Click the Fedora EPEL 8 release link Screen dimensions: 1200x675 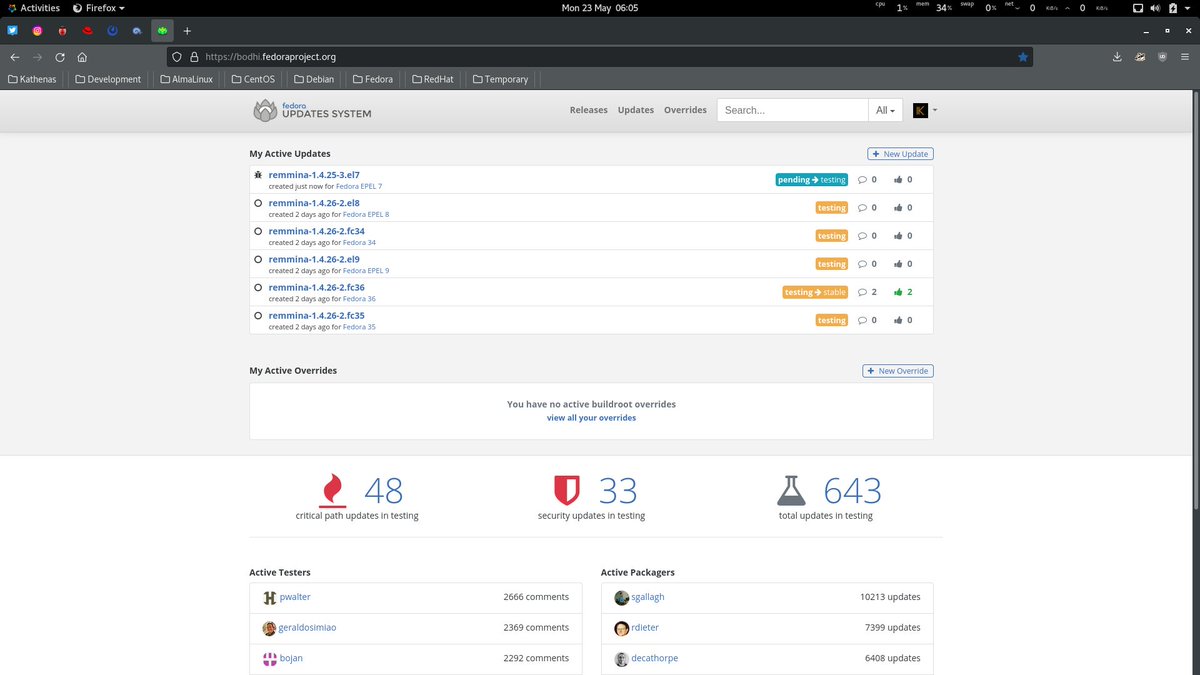(x=366, y=215)
